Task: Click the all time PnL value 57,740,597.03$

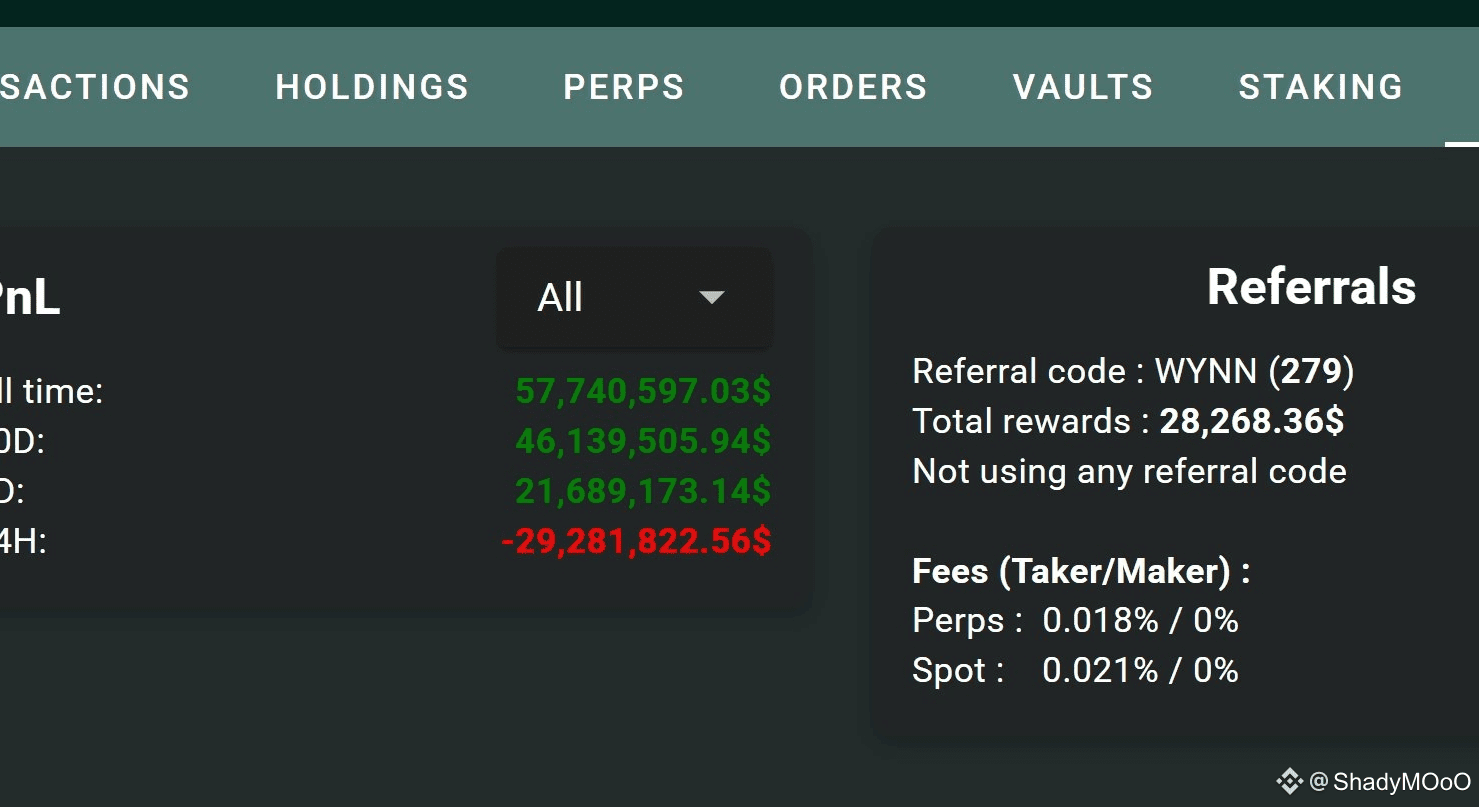Action: tap(643, 391)
